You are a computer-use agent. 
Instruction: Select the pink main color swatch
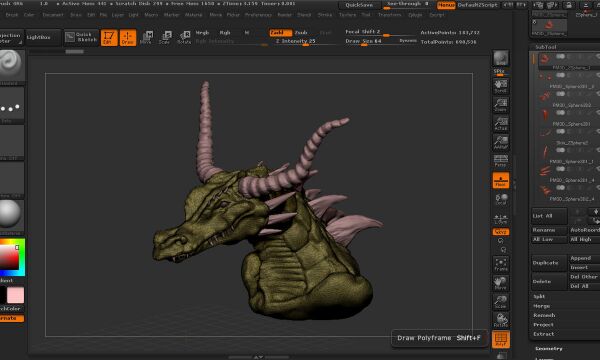(x=16, y=295)
